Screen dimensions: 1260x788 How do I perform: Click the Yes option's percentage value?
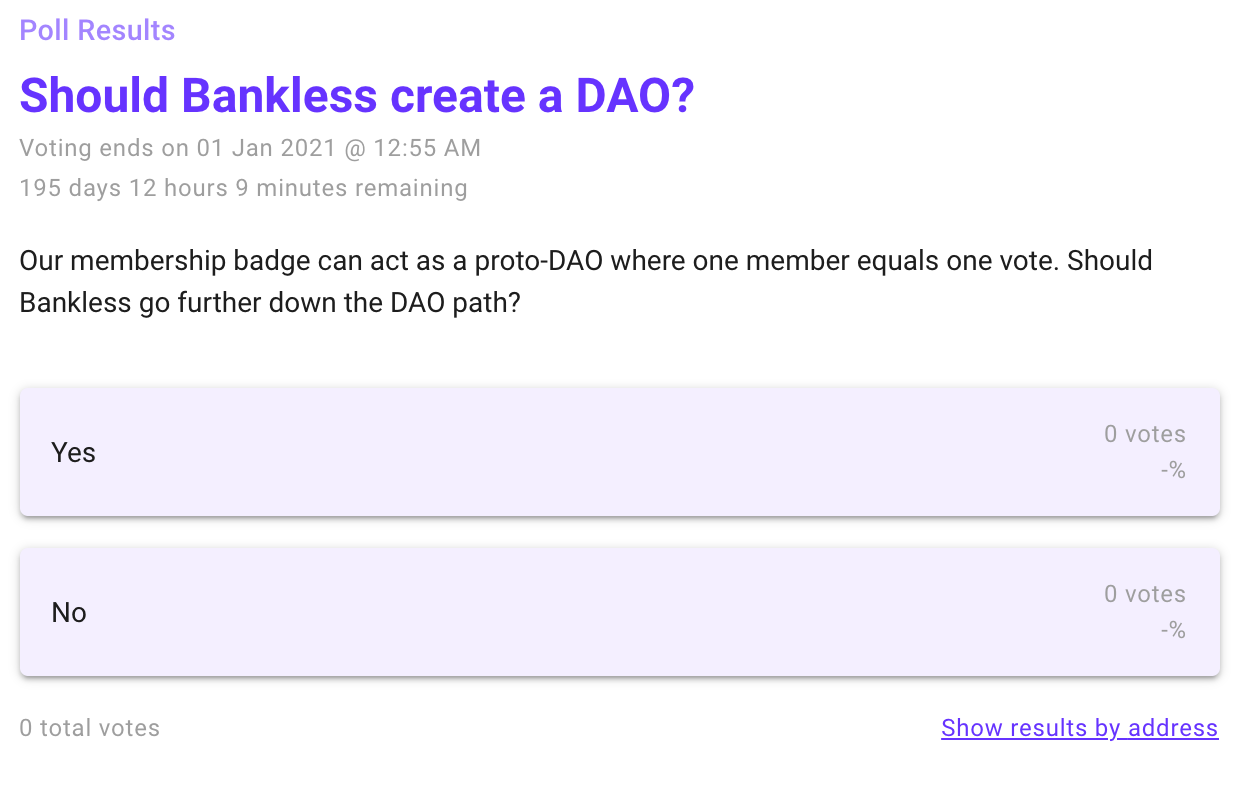coord(1172,470)
